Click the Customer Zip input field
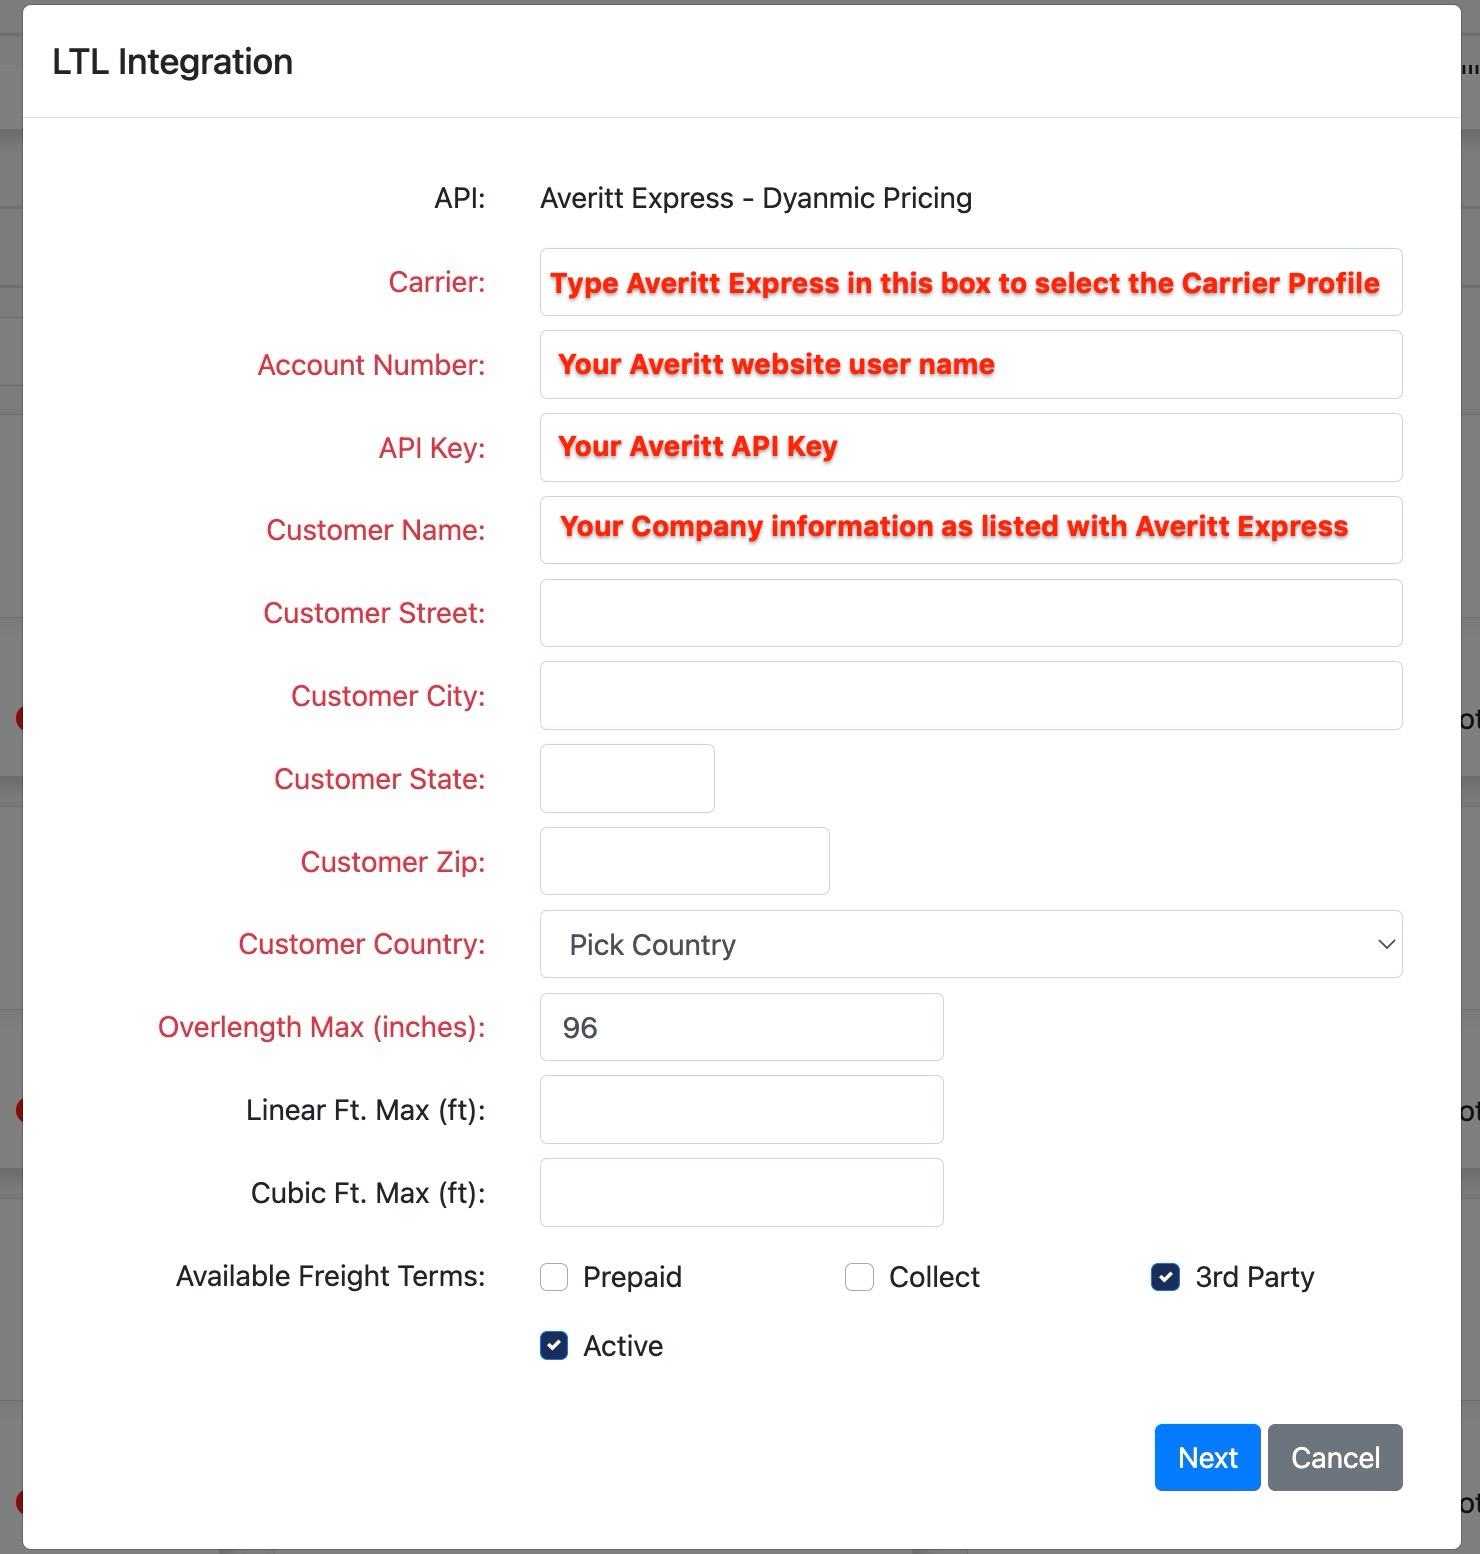1480x1554 pixels. point(685,861)
